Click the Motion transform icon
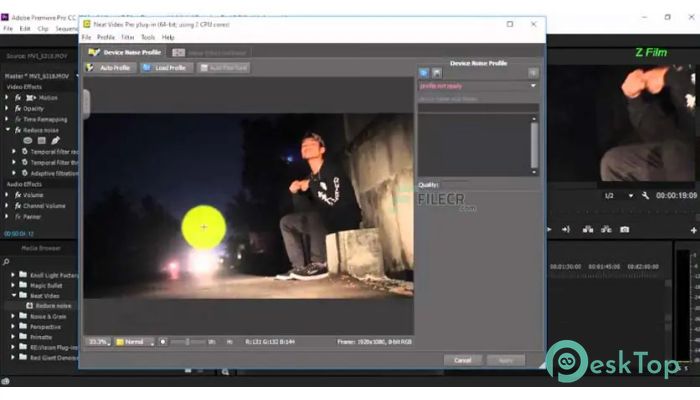 31,98
